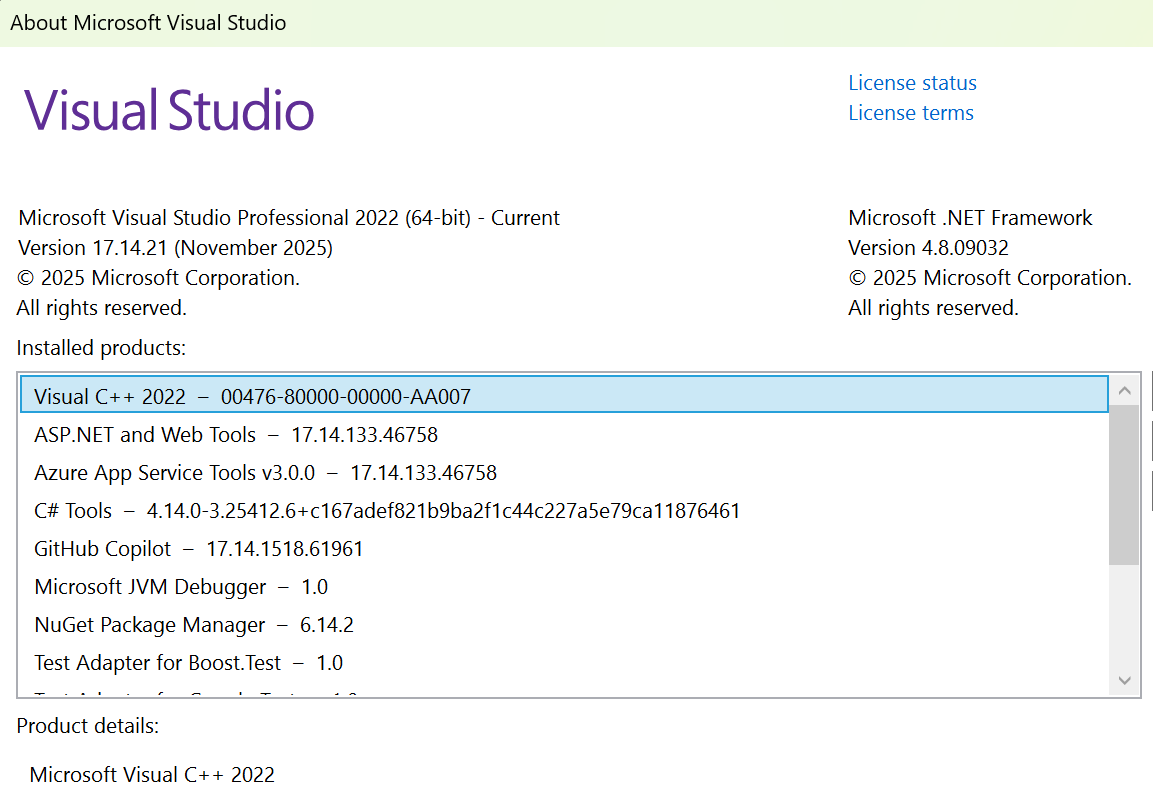
Task: Click the installed products scroll up arrow
Action: pos(1124,390)
